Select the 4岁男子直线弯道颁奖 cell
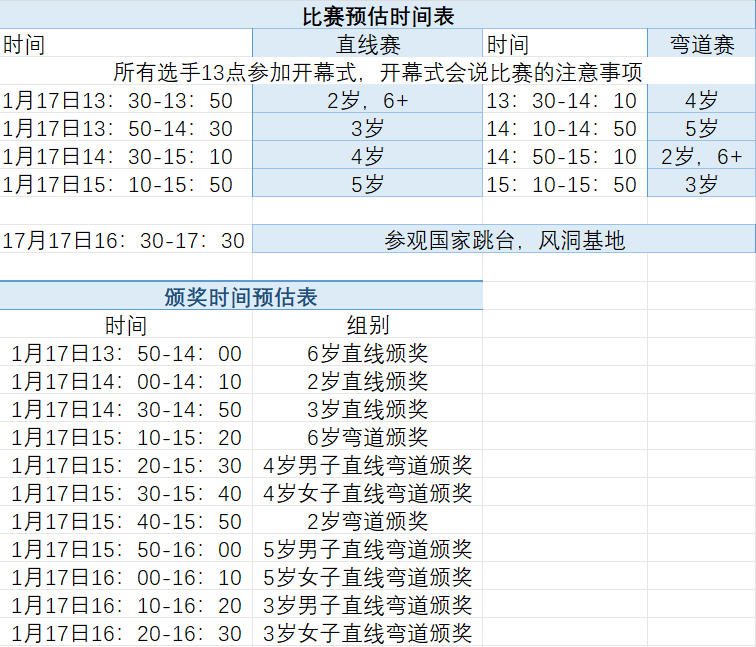Screen dimensions: 756x647 tap(367, 465)
